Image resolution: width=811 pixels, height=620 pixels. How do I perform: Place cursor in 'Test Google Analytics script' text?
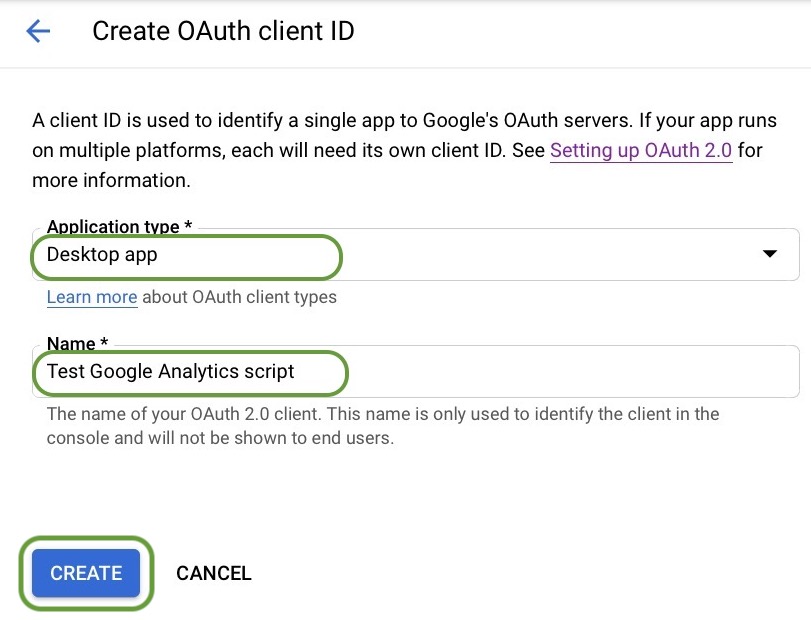(x=170, y=372)
